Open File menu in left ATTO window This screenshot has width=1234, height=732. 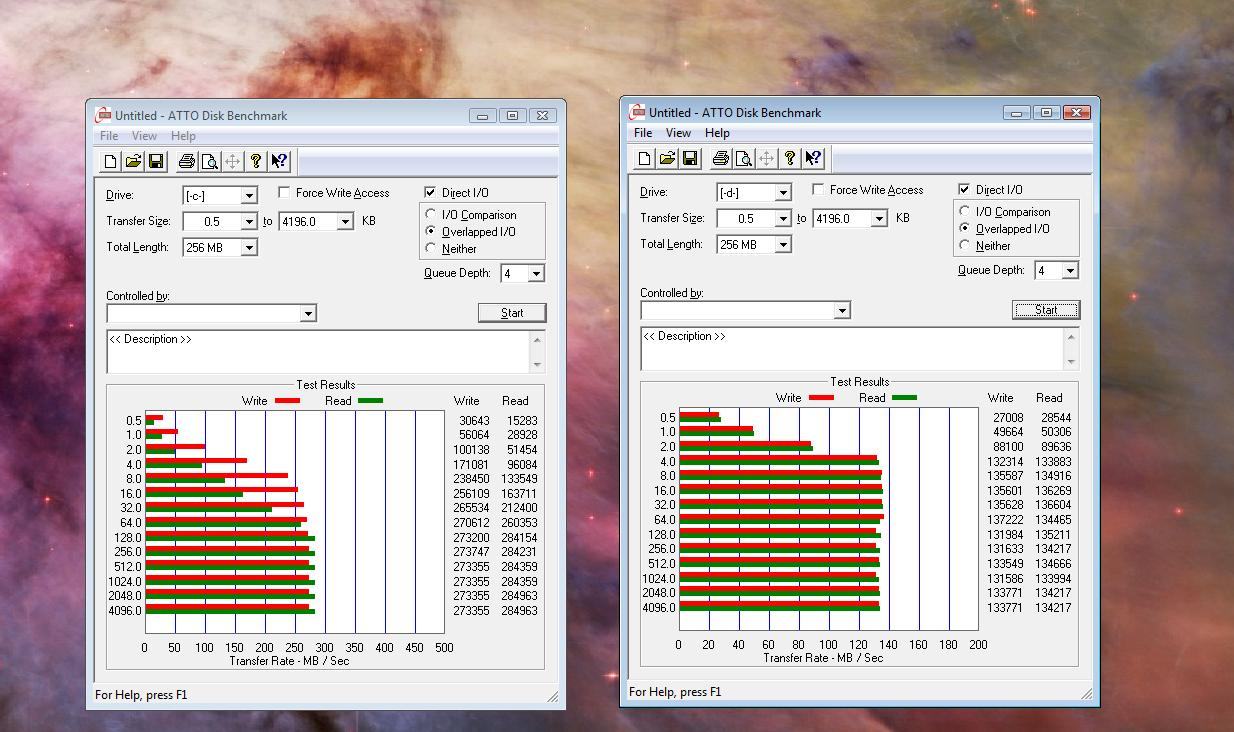[x=108, y=136]
